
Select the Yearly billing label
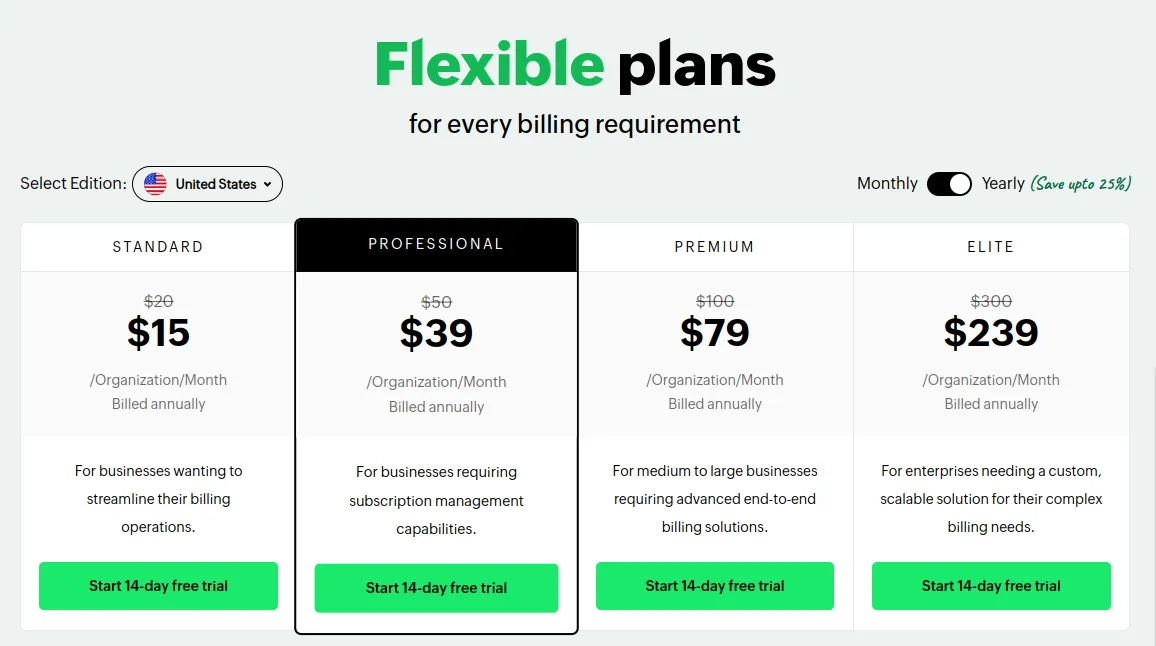click(1003, 184)
